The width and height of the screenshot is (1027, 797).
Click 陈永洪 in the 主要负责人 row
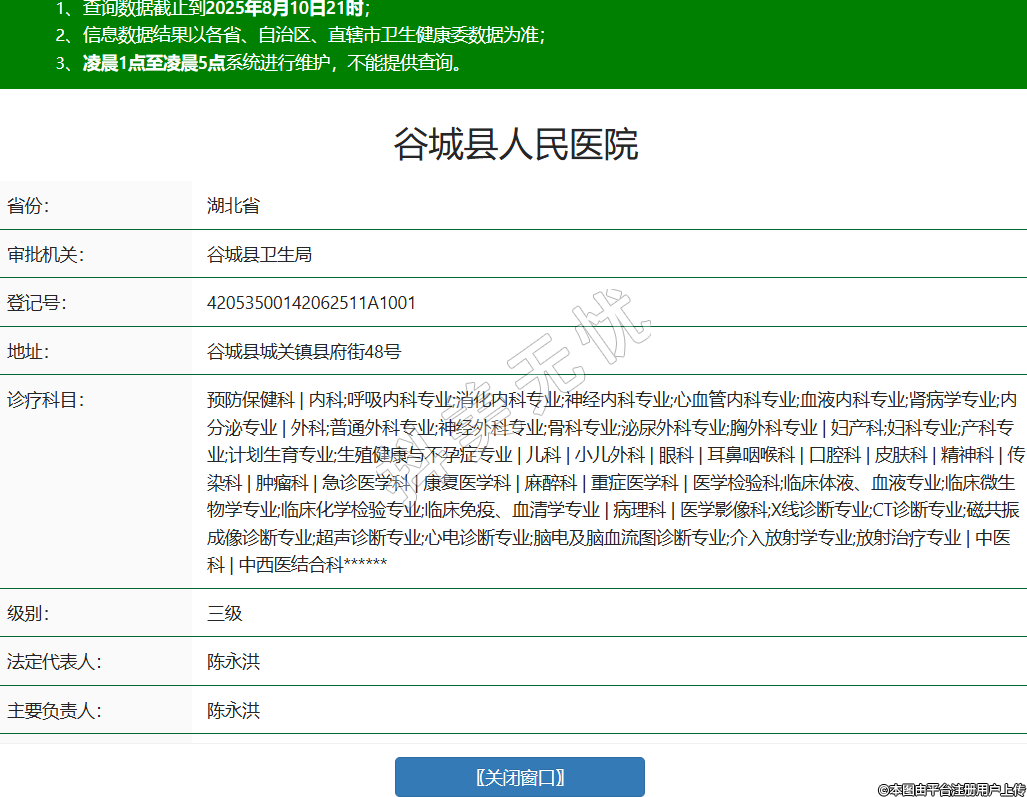233,711
